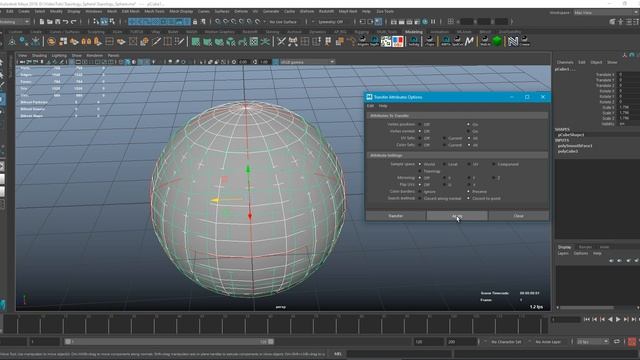Click the pause render icon in status line
The image size is (640, 360).
coord(433,22)
